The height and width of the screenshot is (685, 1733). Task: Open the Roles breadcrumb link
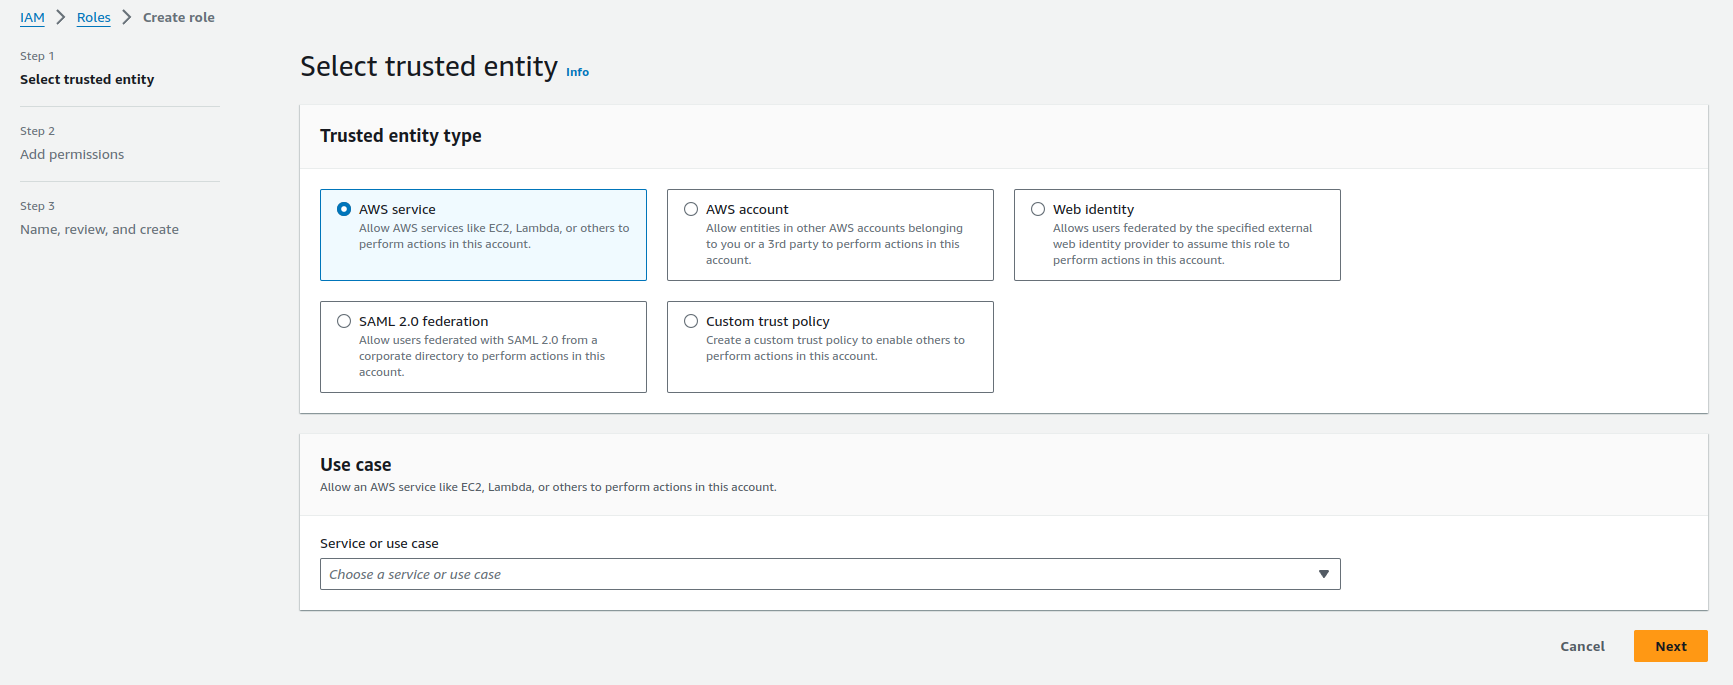tap(94, 17)
